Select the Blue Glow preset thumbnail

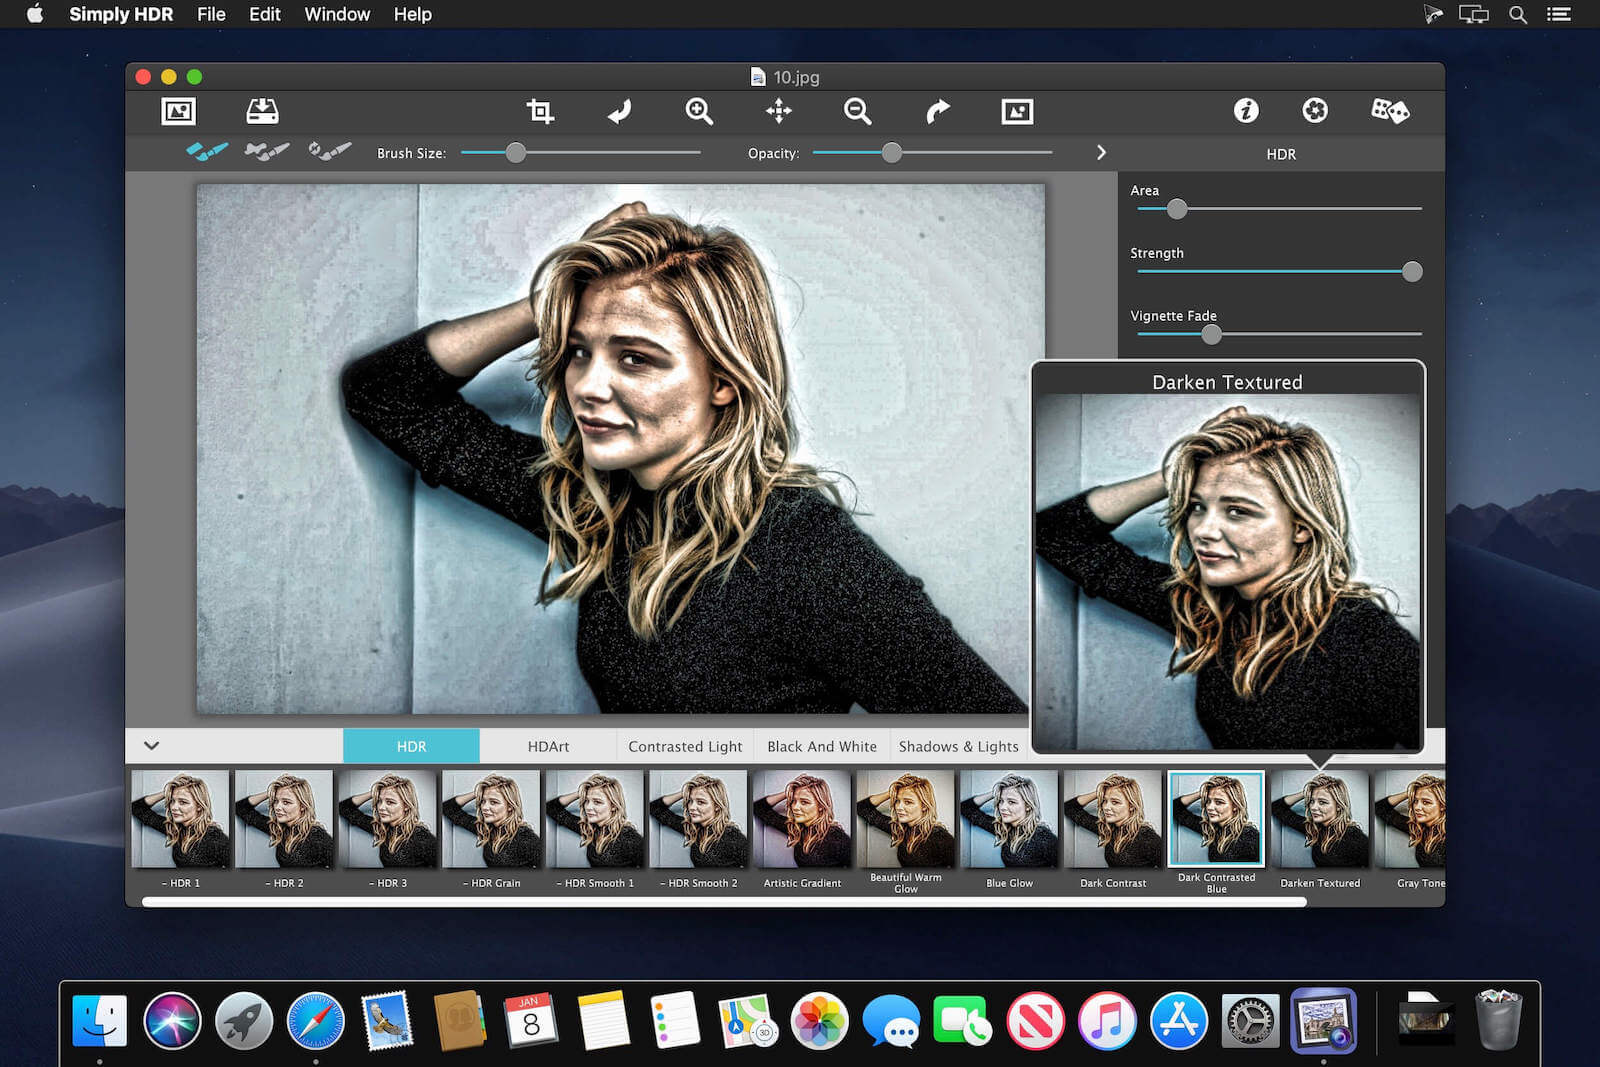pos(1009,819)
